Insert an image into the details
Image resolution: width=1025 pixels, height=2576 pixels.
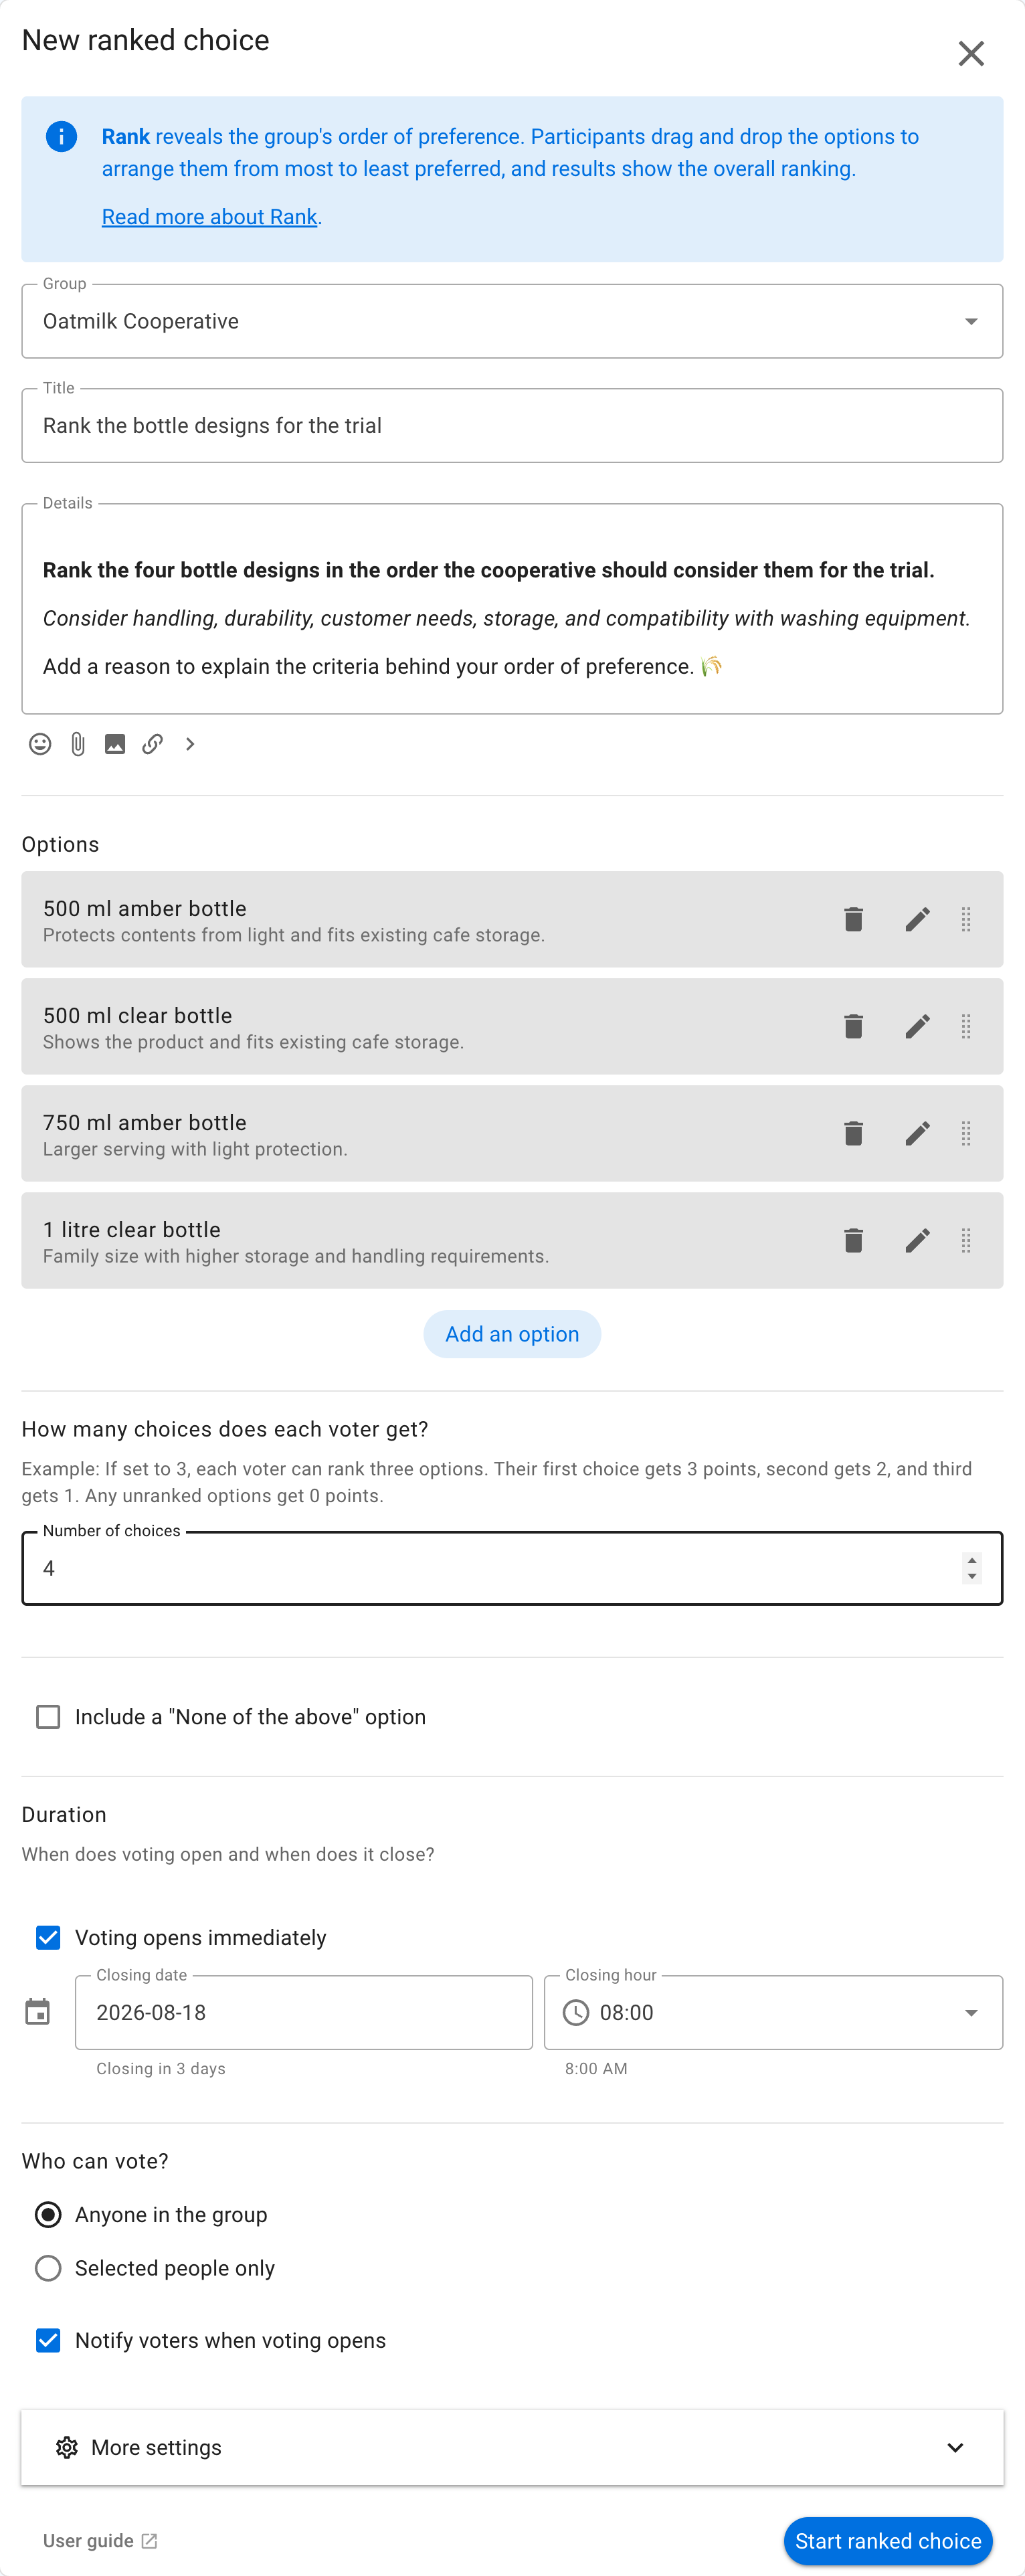tap(115, 744)
